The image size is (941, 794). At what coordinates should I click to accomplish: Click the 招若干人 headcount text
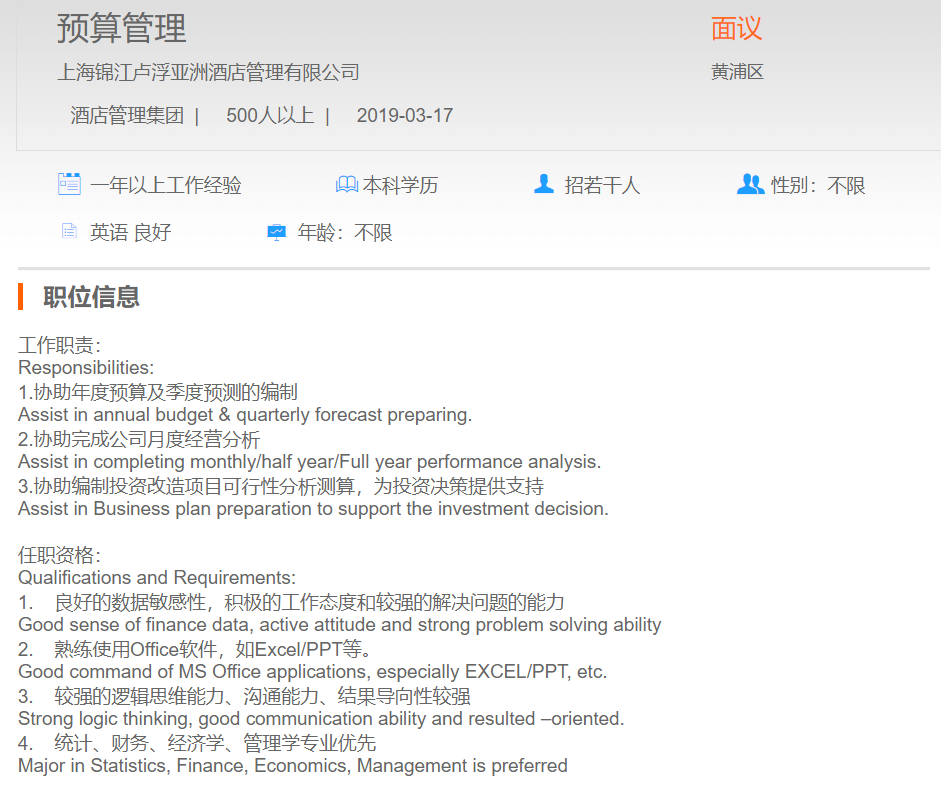coord(602,185)
